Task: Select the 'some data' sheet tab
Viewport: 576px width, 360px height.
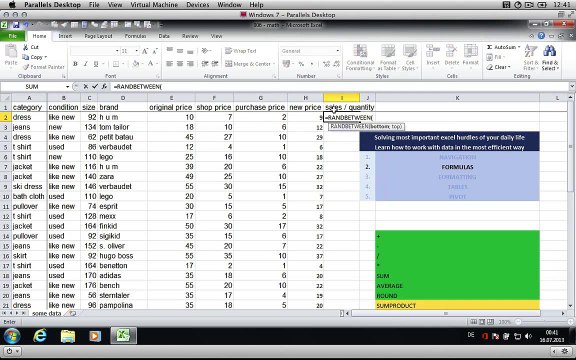Action: click(x=46, y=313)
